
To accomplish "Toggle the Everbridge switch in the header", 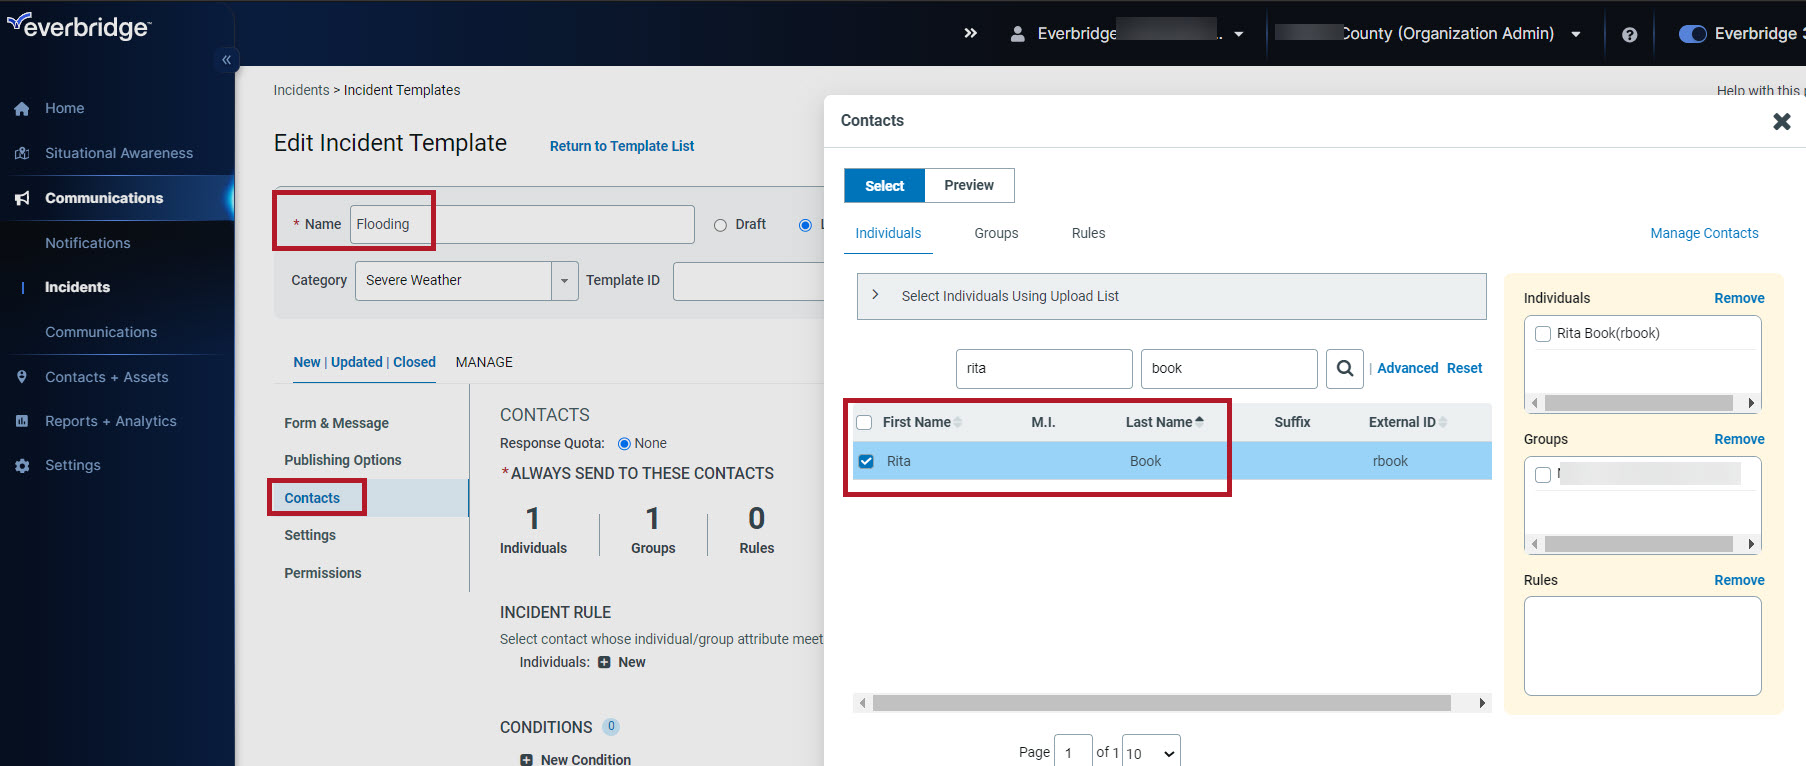I will [x=1692, y=34].
